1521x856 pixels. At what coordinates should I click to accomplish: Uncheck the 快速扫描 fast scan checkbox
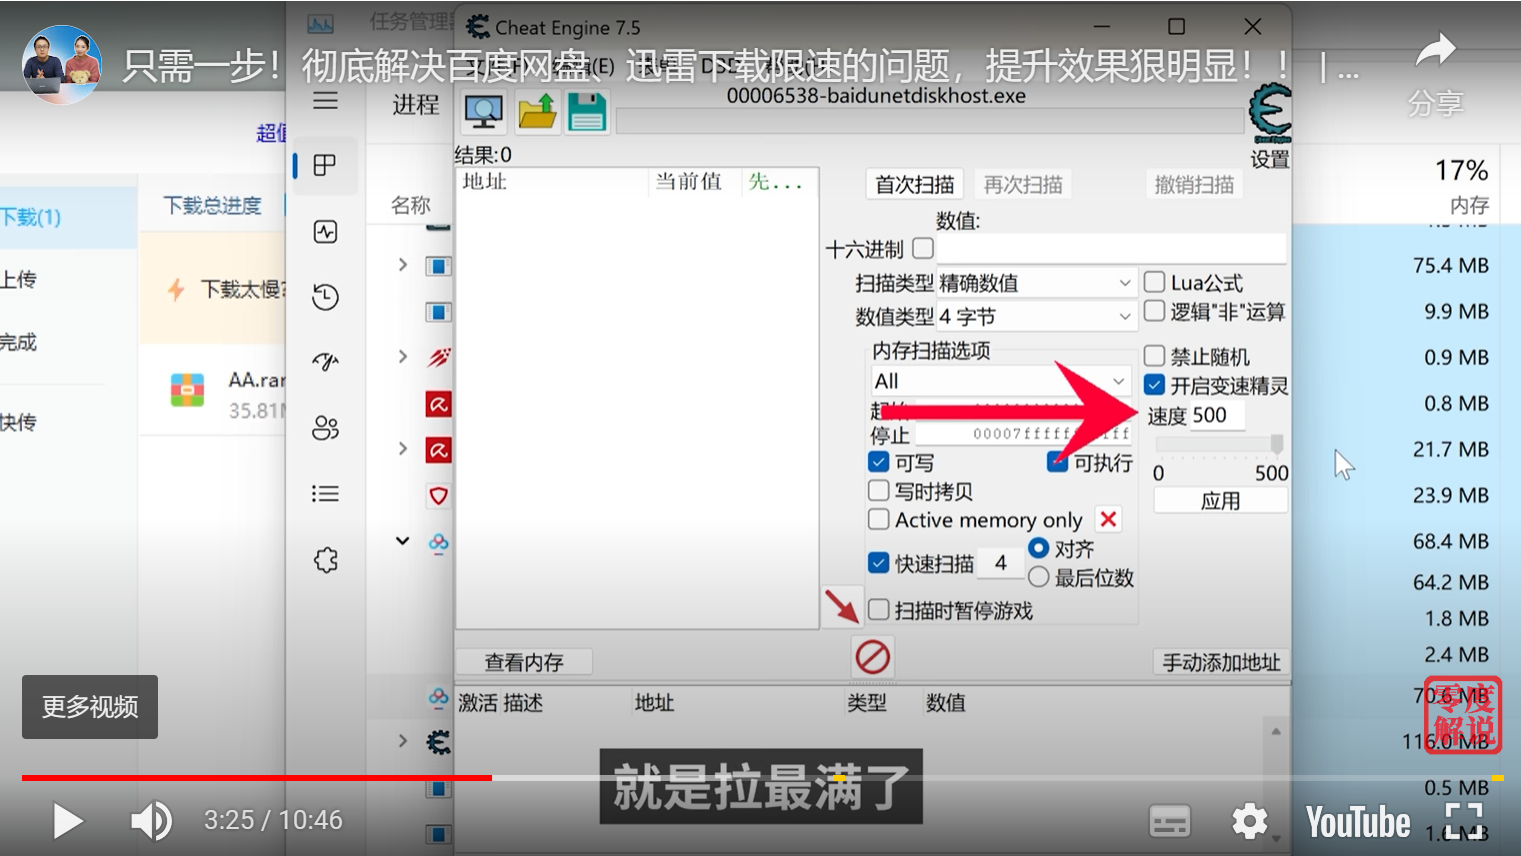coord(878,563)
